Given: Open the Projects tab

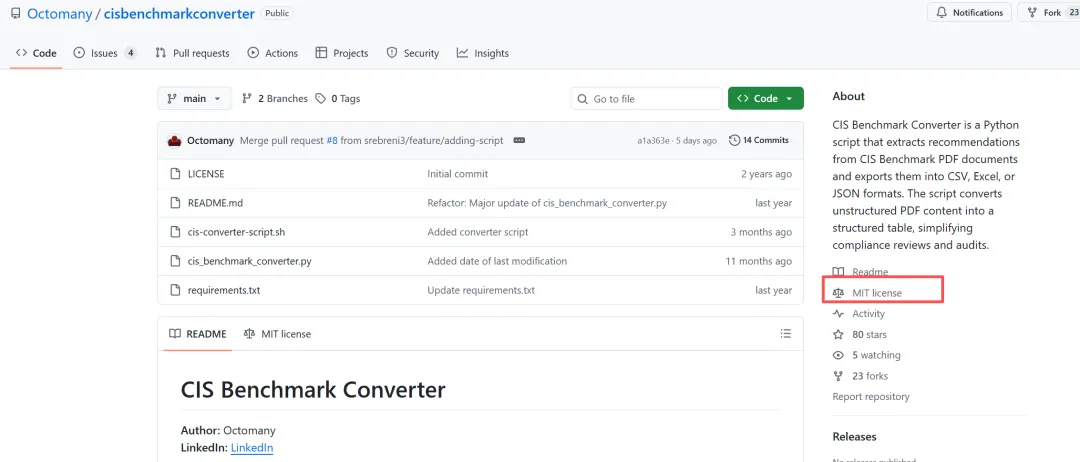Looking at the screenshot, I should click(x=342, y=53).
